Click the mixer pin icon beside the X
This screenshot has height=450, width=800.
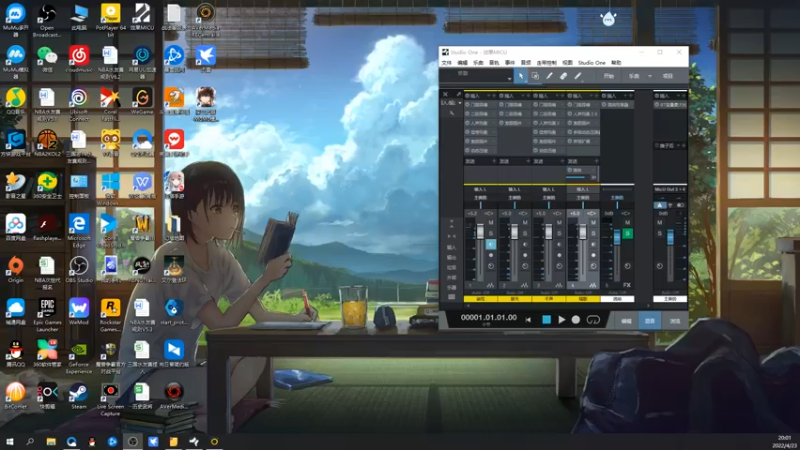coord(458,94)
